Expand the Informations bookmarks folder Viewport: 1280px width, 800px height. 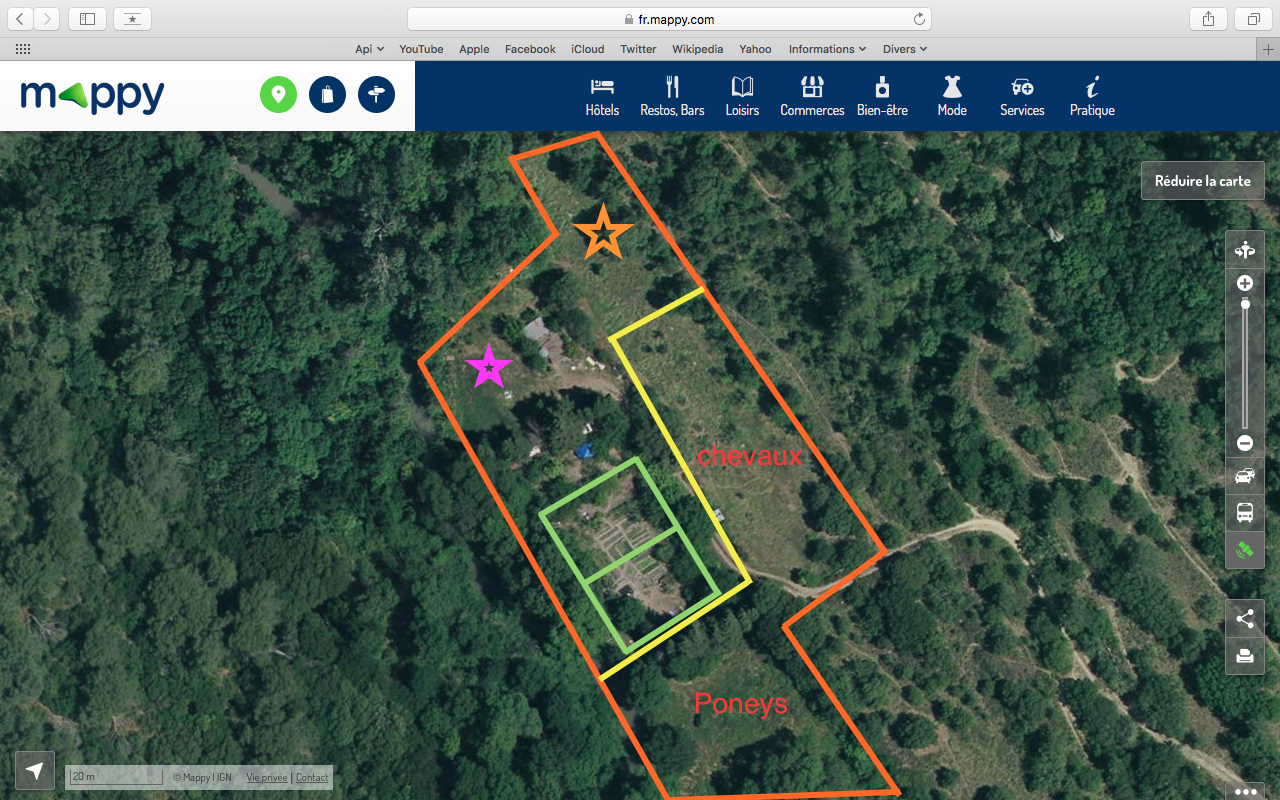pos(827,49)
